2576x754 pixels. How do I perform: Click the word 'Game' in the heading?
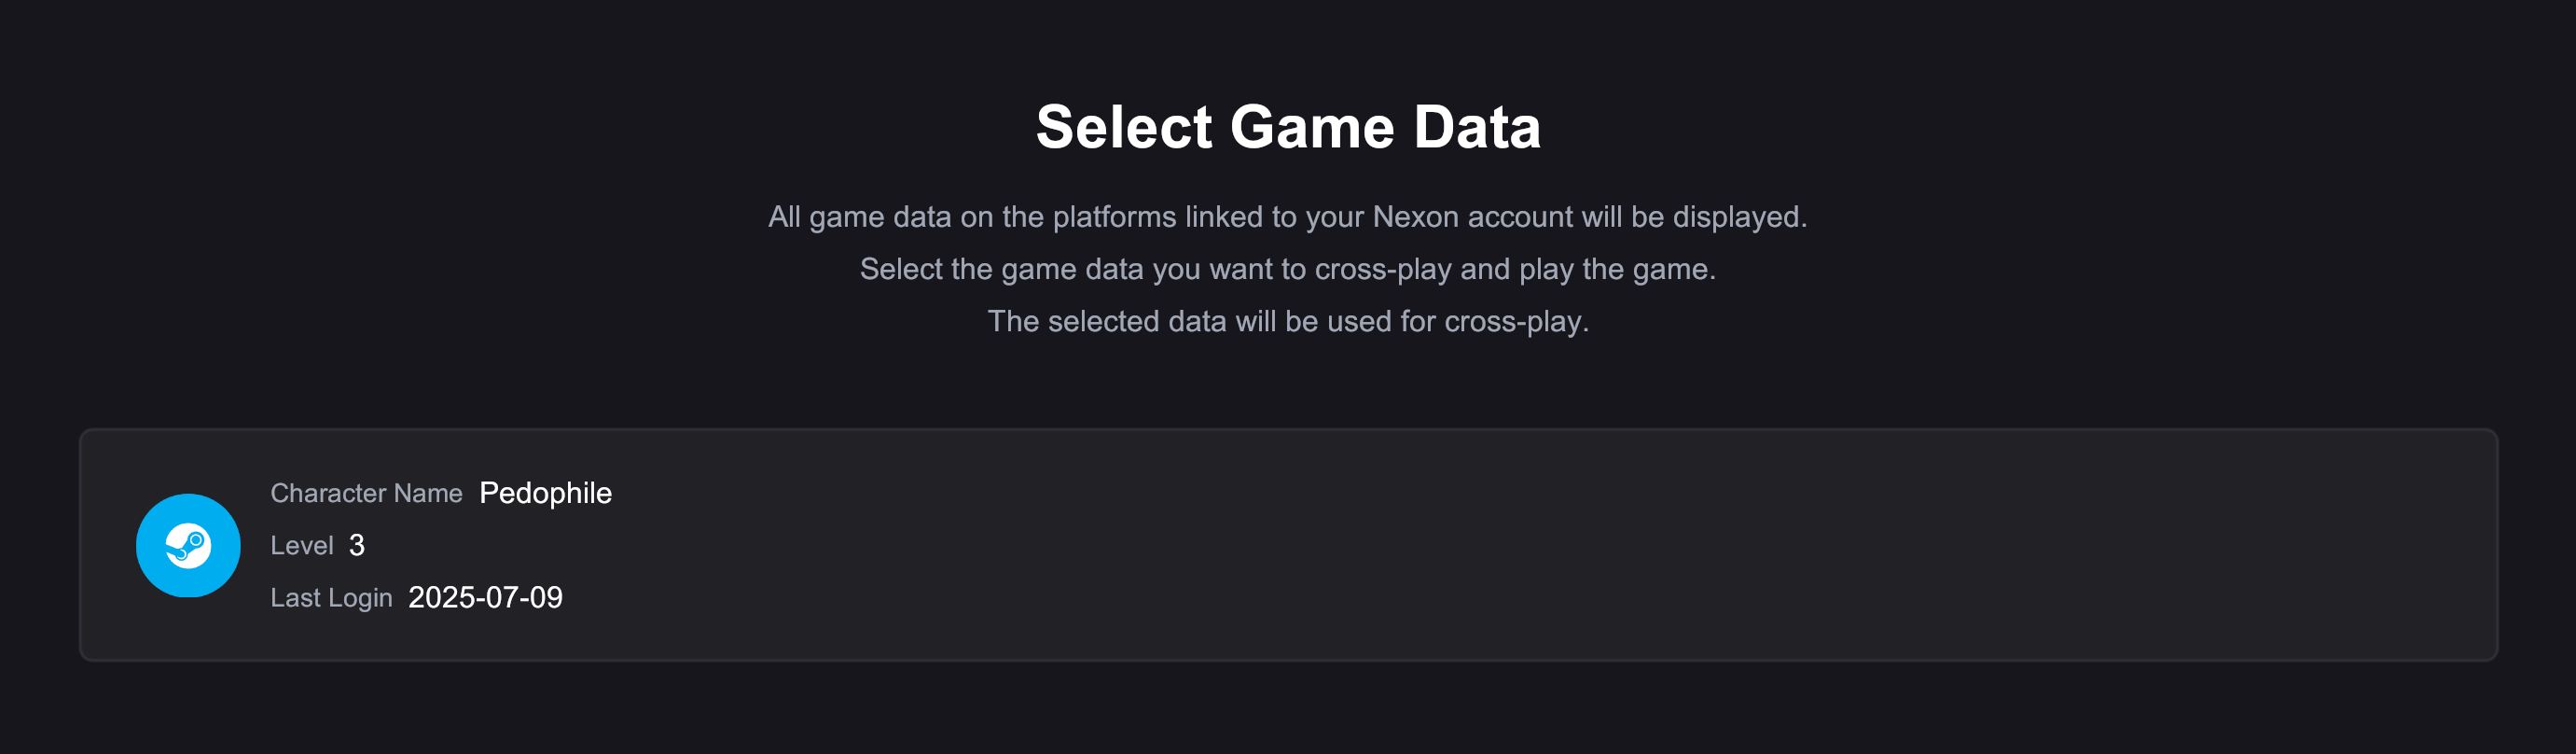(1311, 127)
